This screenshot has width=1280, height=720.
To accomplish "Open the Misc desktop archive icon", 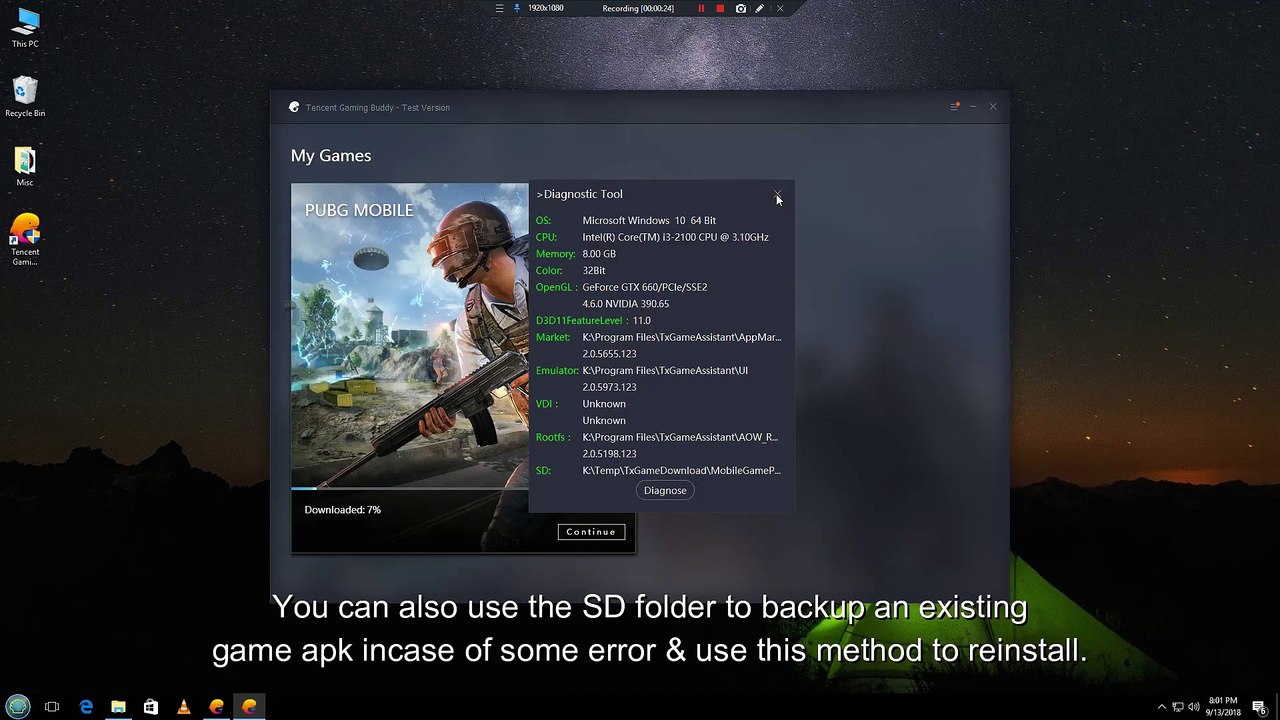I will (x=25, y=167).
